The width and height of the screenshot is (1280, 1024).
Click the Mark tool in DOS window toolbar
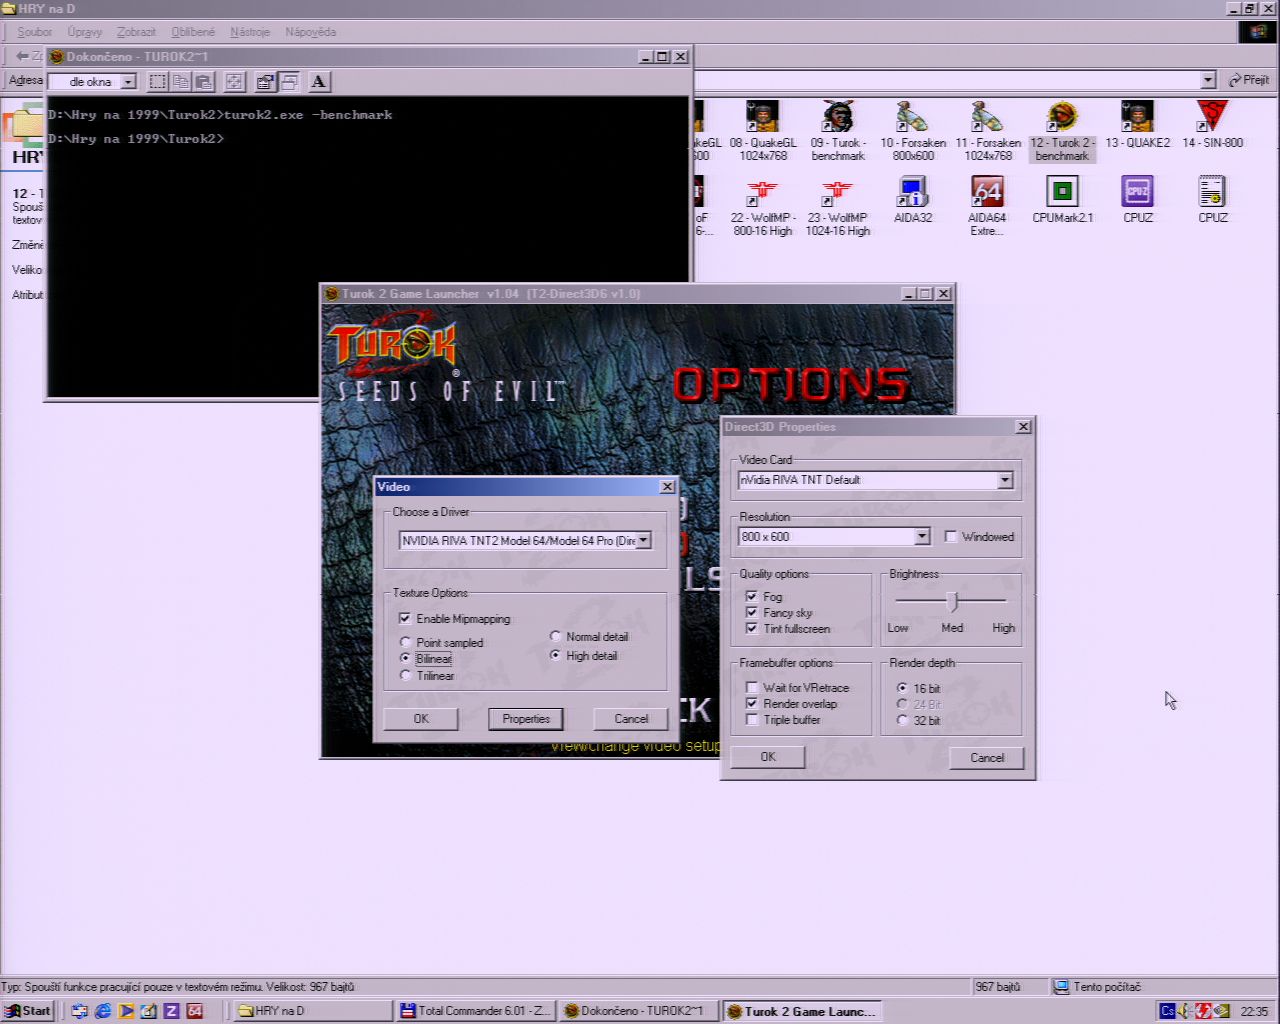point(157,82)
